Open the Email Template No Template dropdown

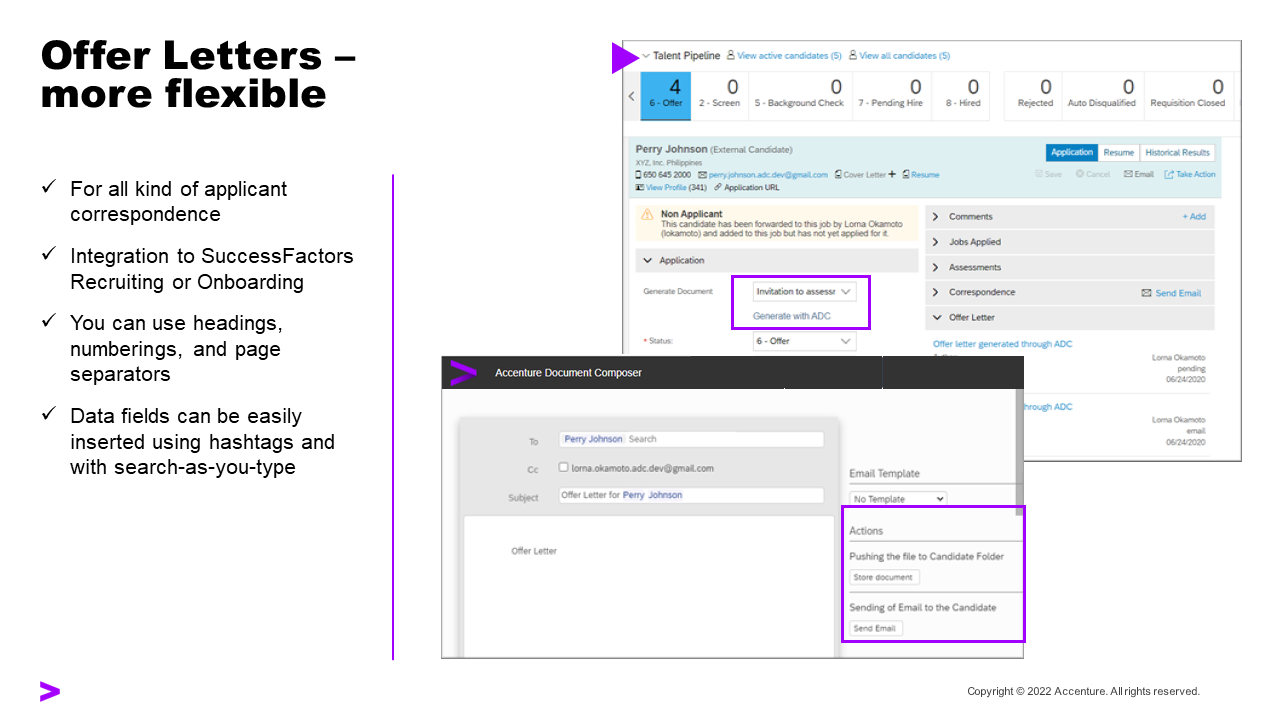(x=898, y=498)
